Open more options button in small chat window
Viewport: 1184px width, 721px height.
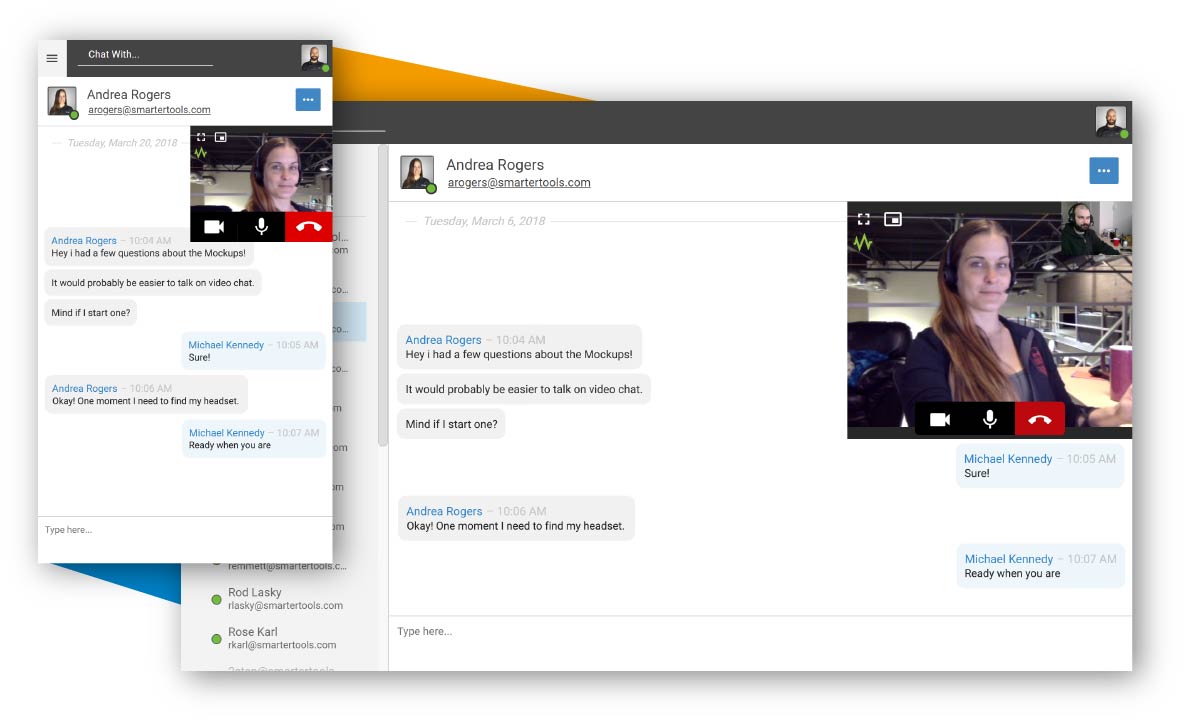point(308,100)
